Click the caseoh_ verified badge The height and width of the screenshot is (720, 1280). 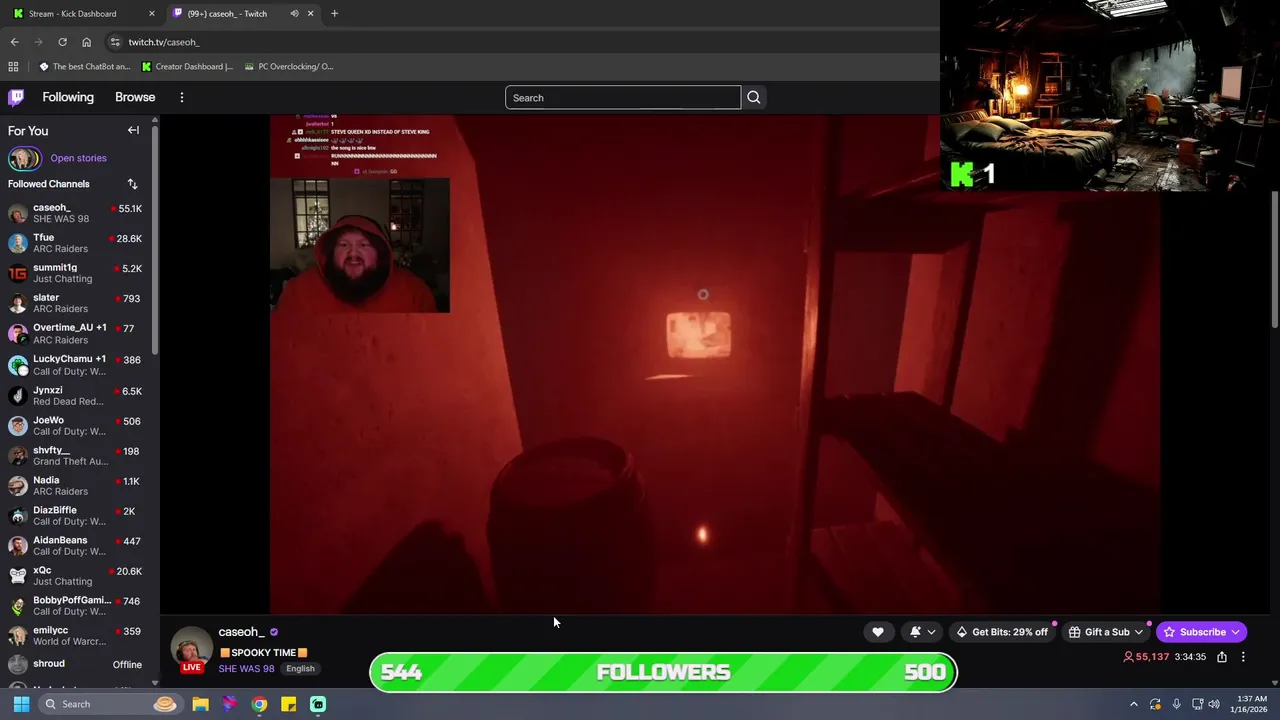(274, 632)
